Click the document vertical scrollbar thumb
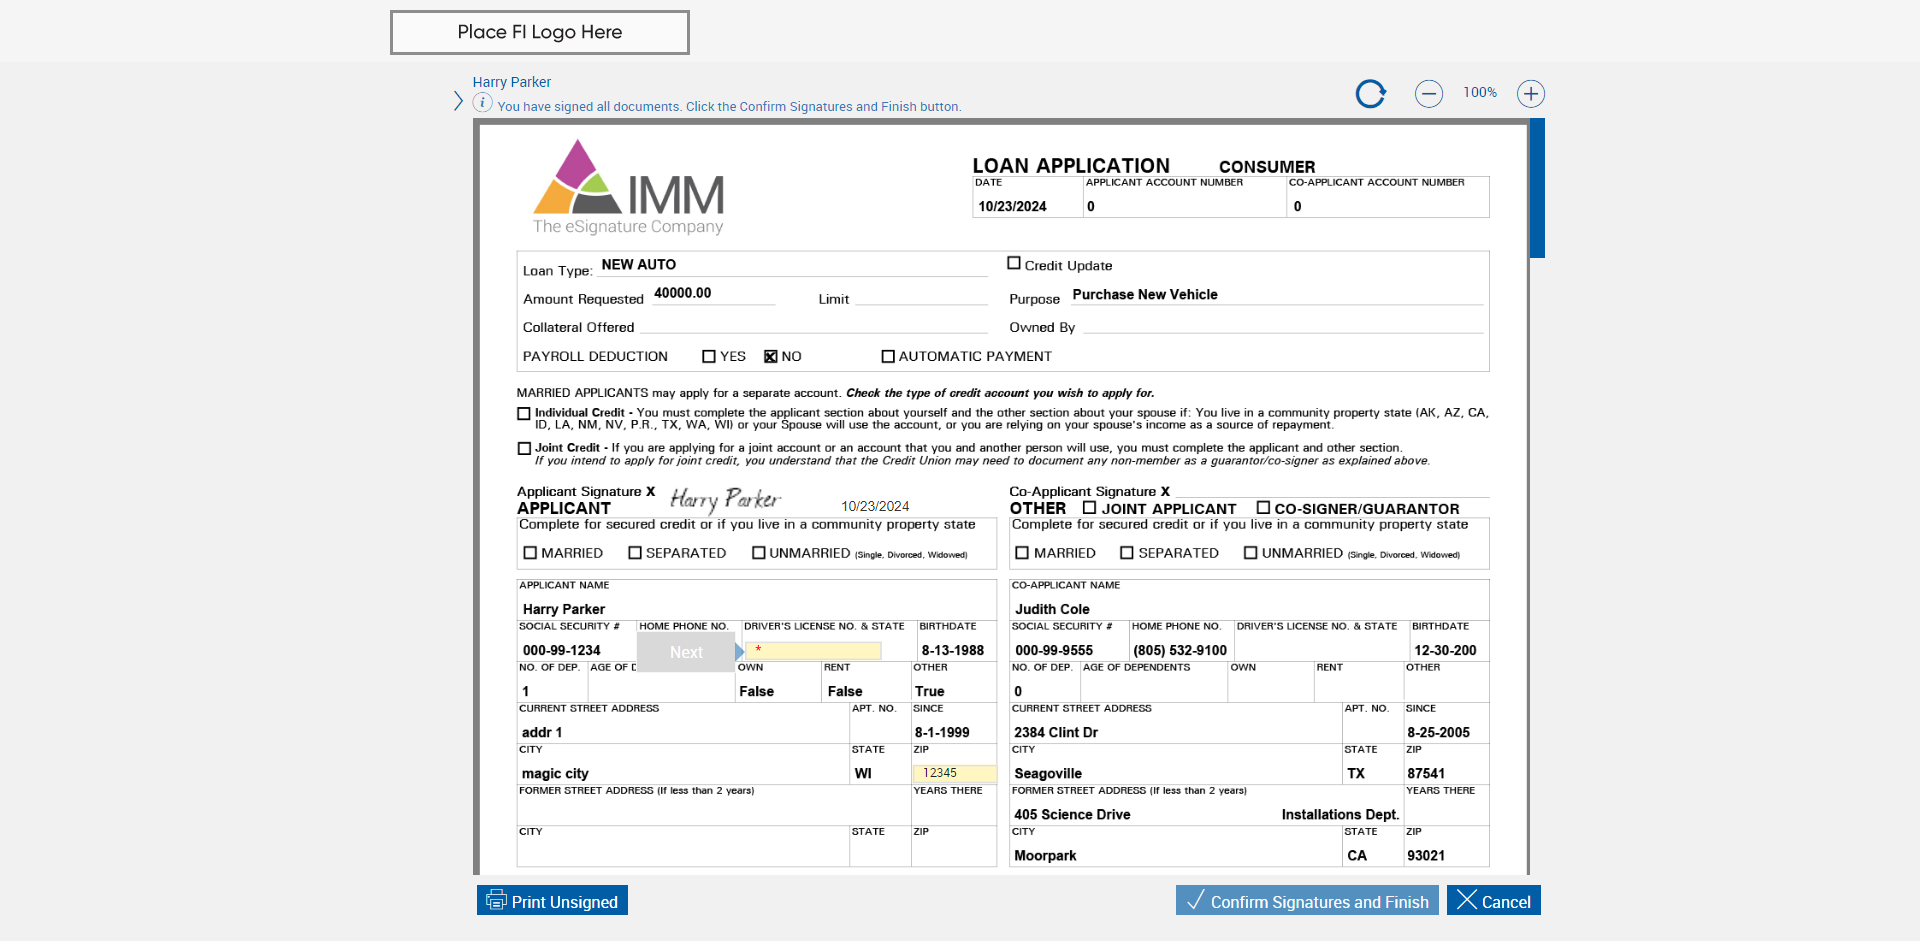 click(1537, 188)
